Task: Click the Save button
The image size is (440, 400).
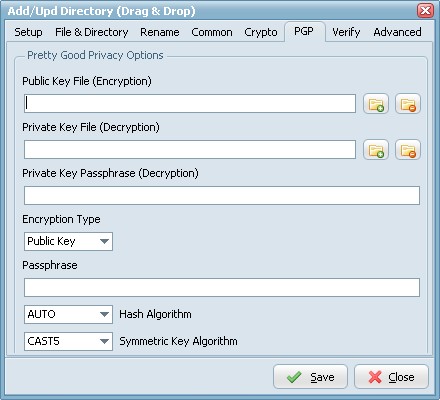Action: [310, 377]
